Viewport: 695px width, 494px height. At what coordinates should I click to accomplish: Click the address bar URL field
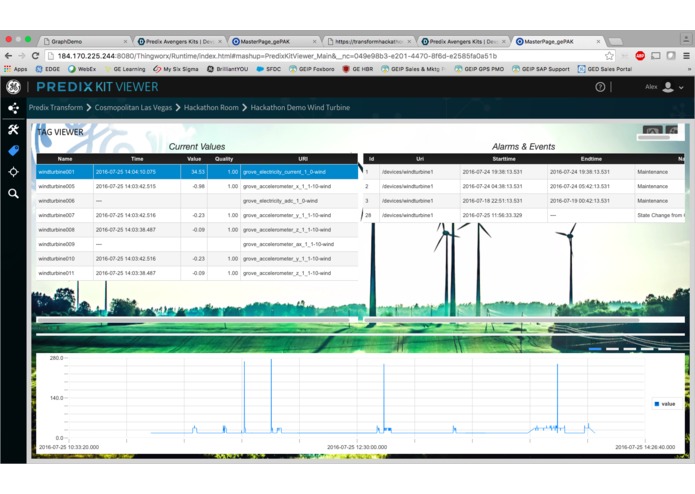click(326, 56)
